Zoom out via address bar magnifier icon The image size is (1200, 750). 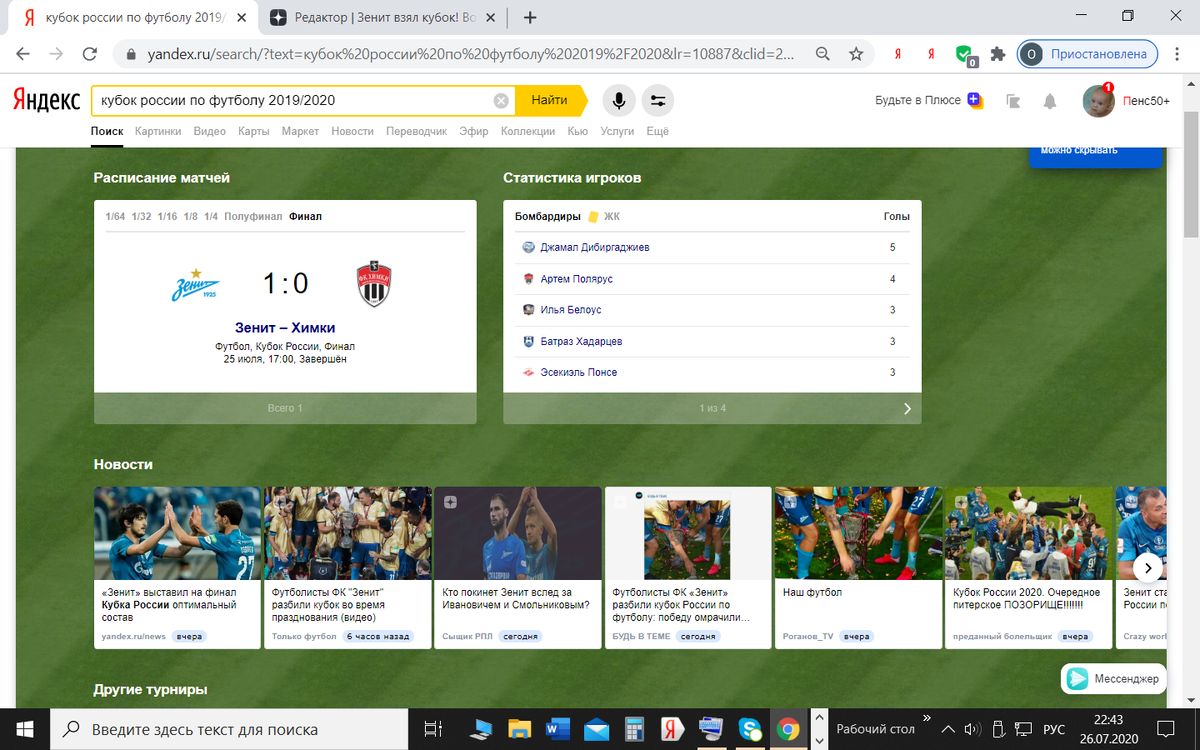822,54
